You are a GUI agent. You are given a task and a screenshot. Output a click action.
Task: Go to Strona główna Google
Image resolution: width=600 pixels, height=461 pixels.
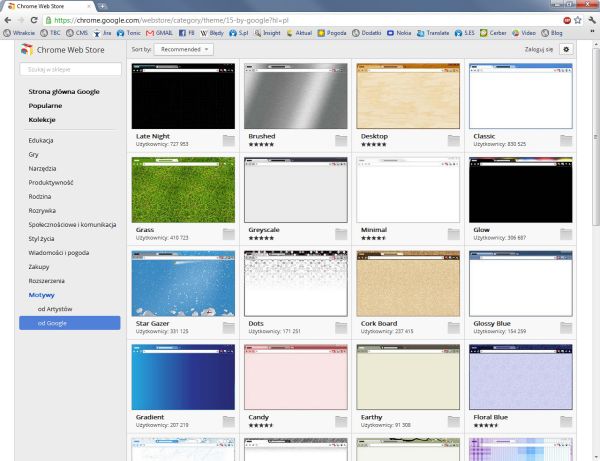tap(66, 90)
